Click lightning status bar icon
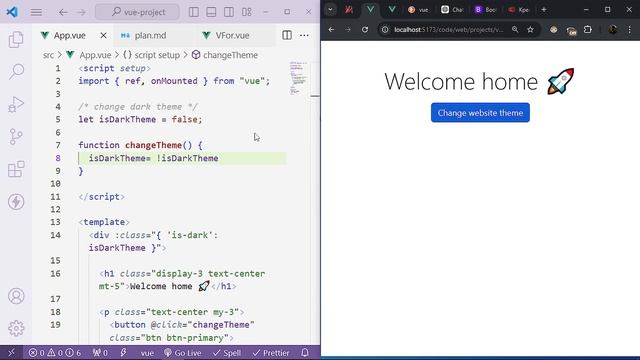The image size is (640, 360). pos(123,353)
